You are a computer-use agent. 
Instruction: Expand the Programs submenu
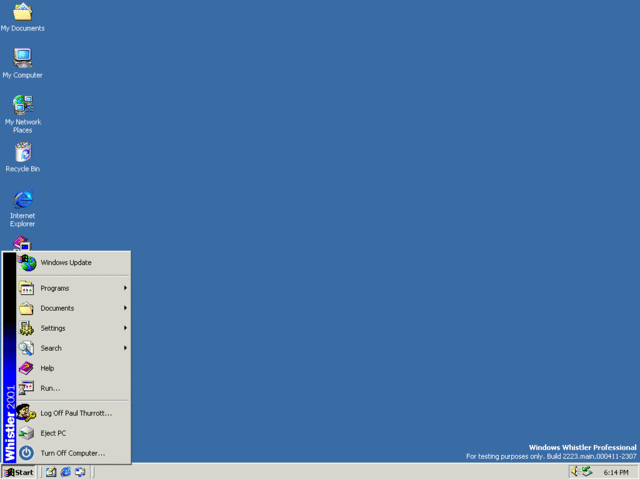73,288
